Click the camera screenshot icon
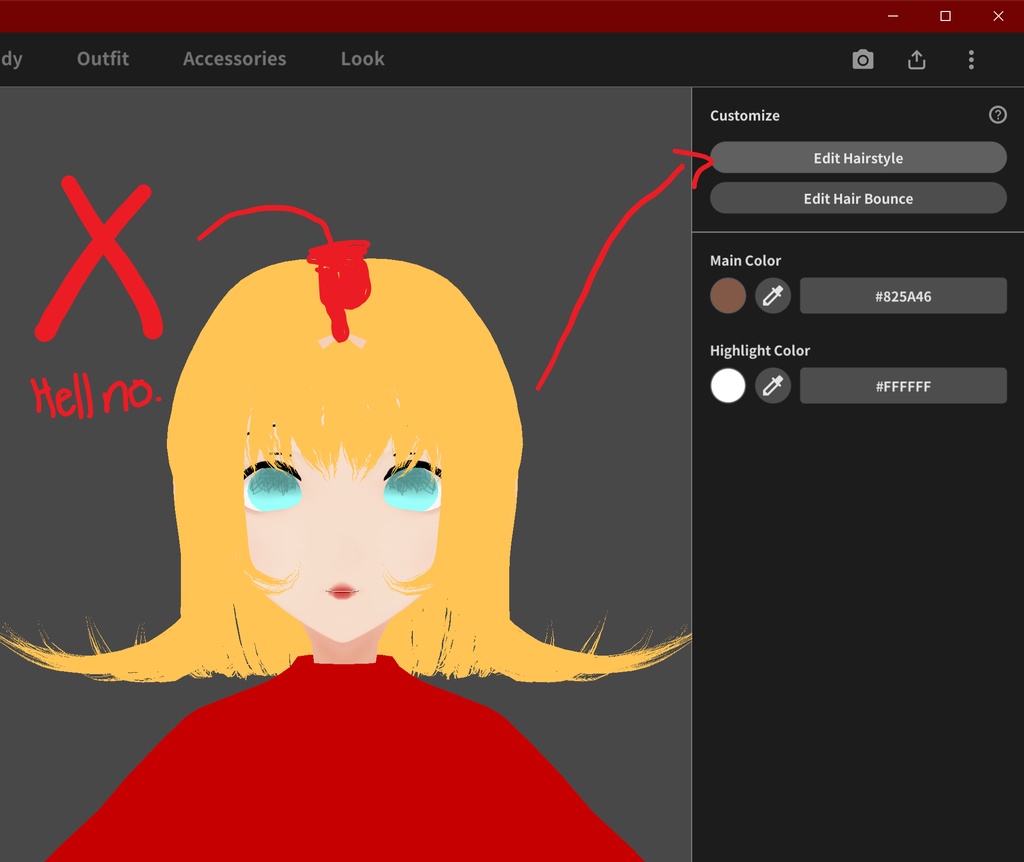This screenshot has width=1024, height=862. [x=863, y=59]
